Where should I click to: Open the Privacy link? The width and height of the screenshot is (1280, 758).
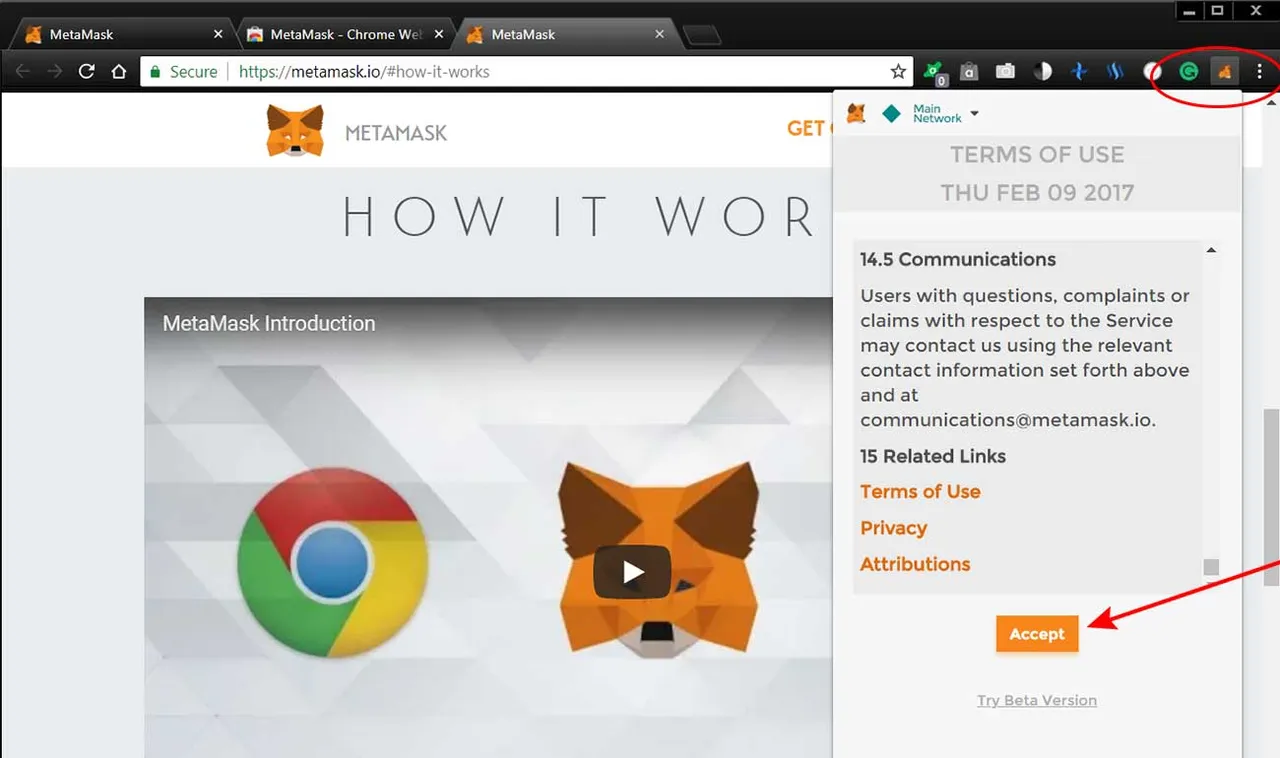(x=893, y=528)
